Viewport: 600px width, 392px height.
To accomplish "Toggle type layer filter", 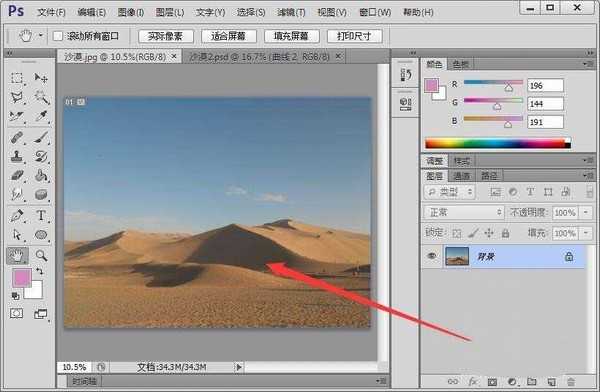I will point(530,192).
